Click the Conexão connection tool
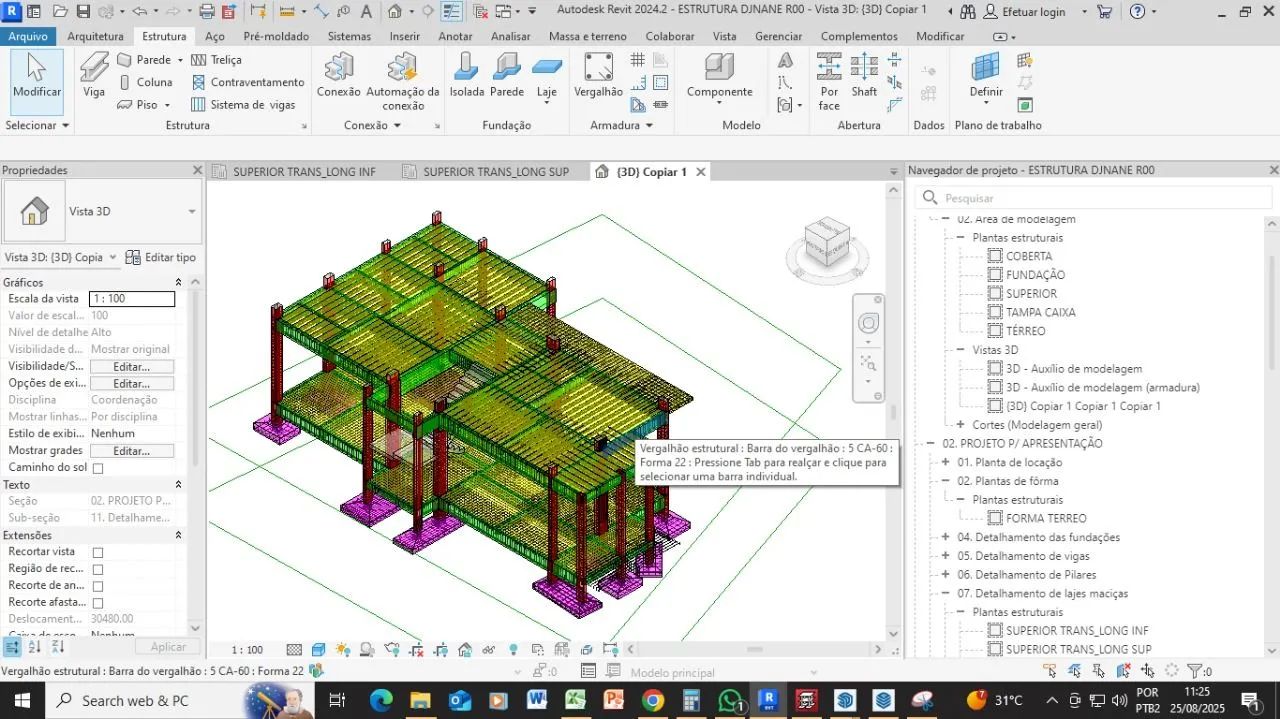 [x=338, y=75]
